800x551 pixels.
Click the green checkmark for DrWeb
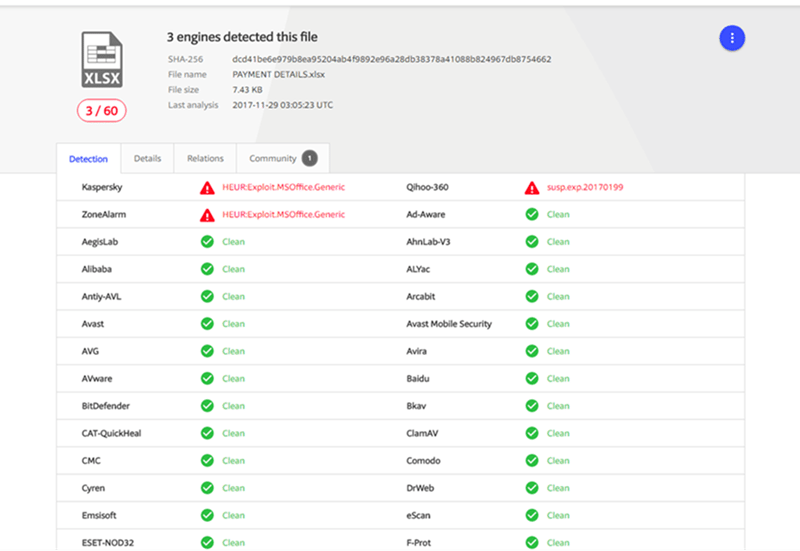pos(532,488)
